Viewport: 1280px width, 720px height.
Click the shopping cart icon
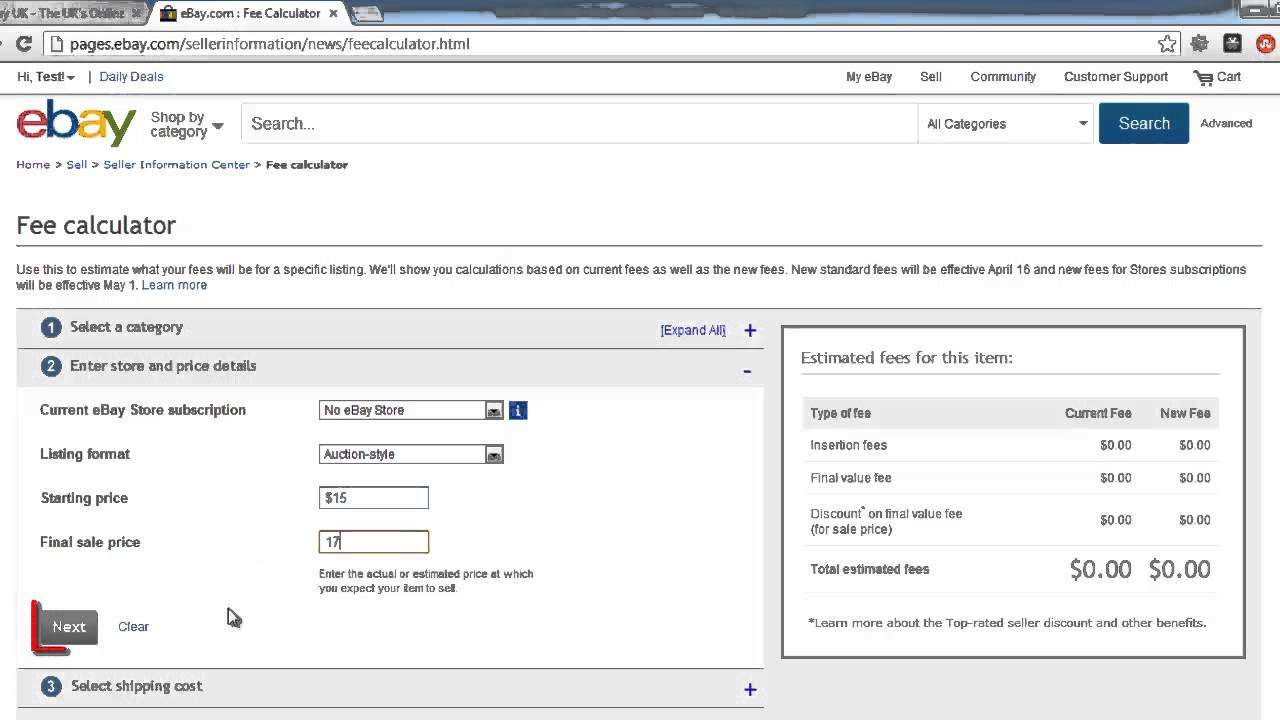coord(1202,77)
